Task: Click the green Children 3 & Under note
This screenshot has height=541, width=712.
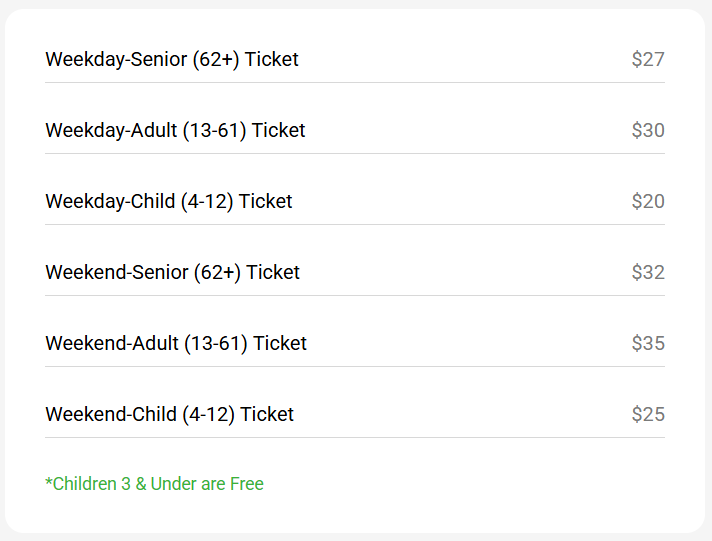Action: pyautogui.click(x=154, y=484)
